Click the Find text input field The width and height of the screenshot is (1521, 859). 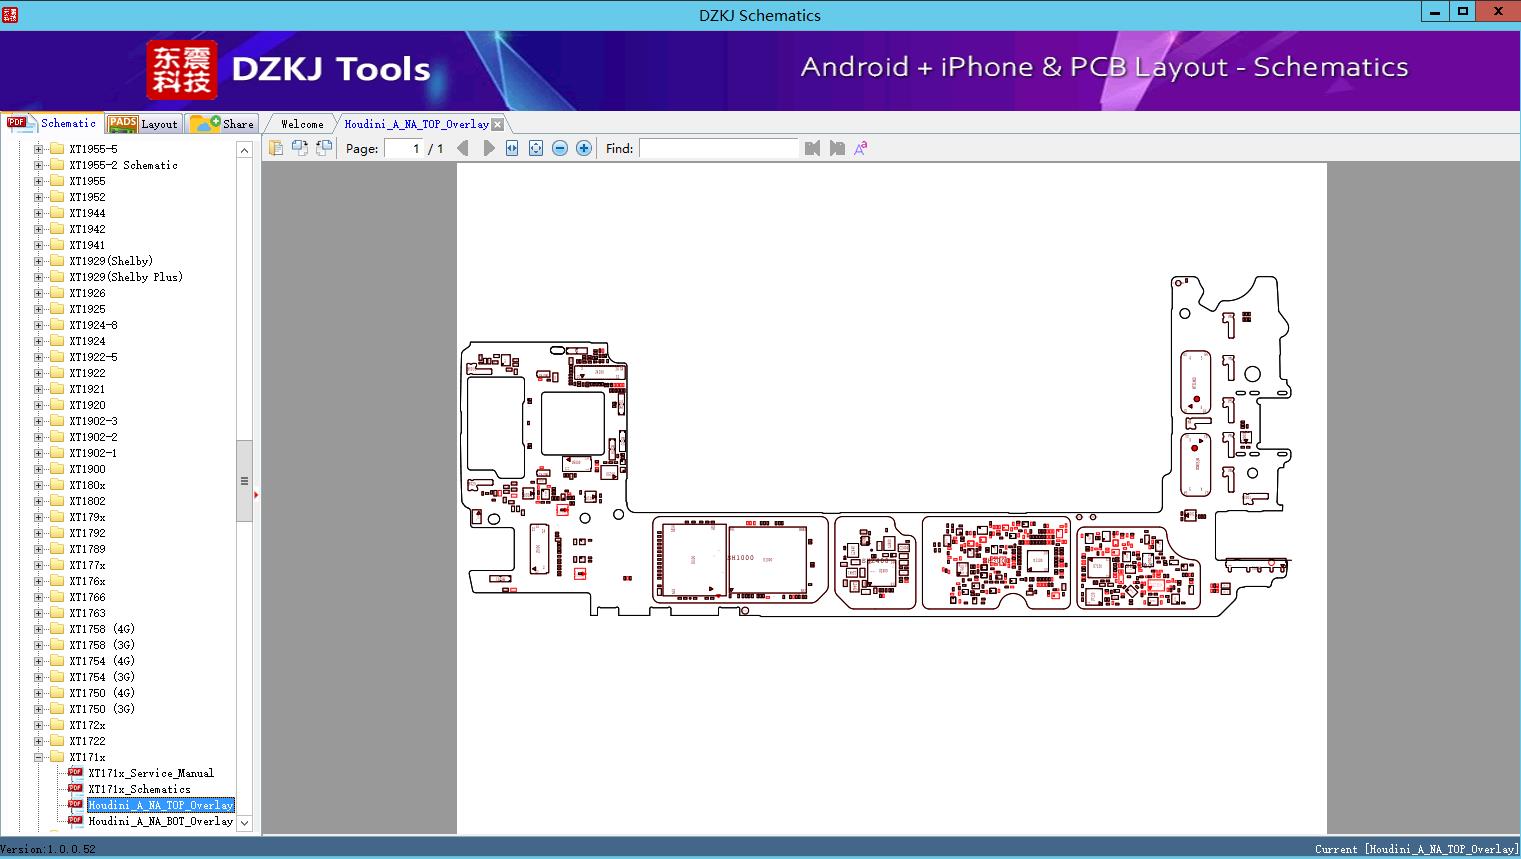718,148
